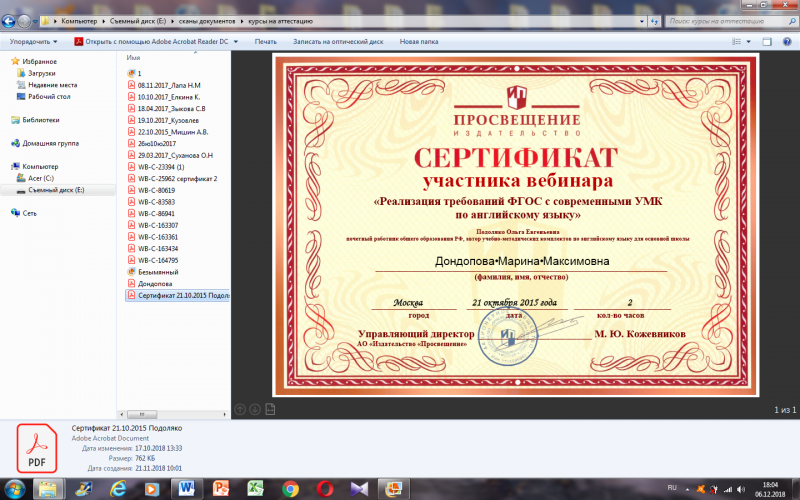The image size is (800, 500).
Task: Expand the address bar history dropdown
Action: [642, 21]
